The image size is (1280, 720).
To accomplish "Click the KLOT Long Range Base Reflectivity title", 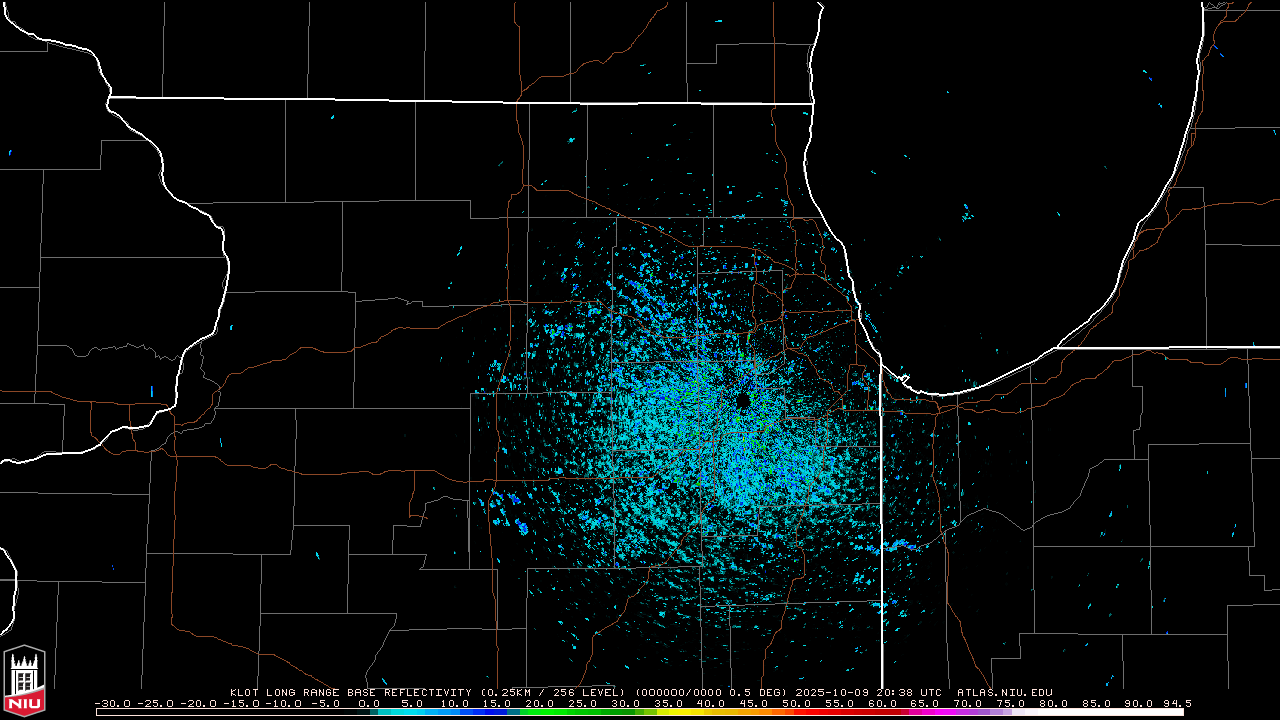I will click(351, 692).
